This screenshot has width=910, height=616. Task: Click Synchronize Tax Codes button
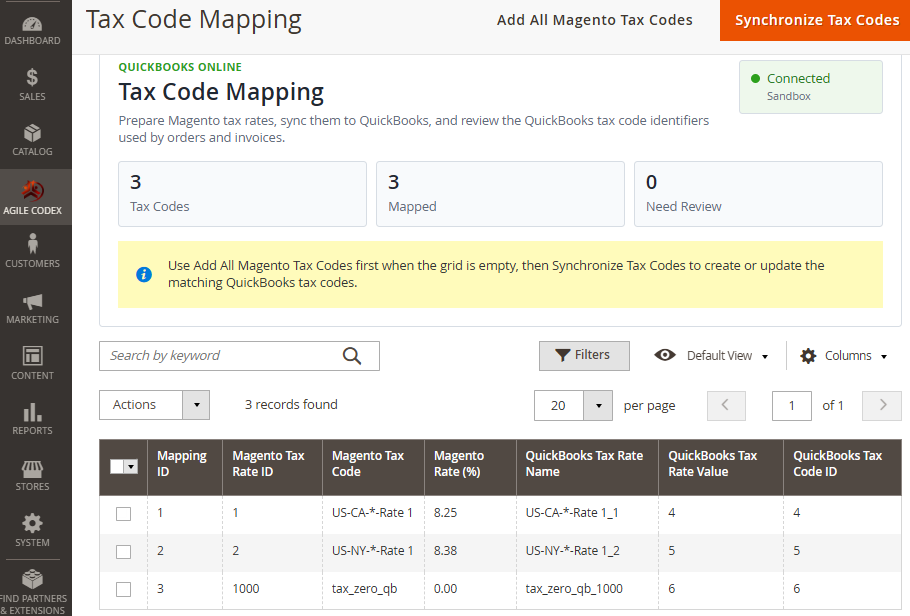[815, 20]
